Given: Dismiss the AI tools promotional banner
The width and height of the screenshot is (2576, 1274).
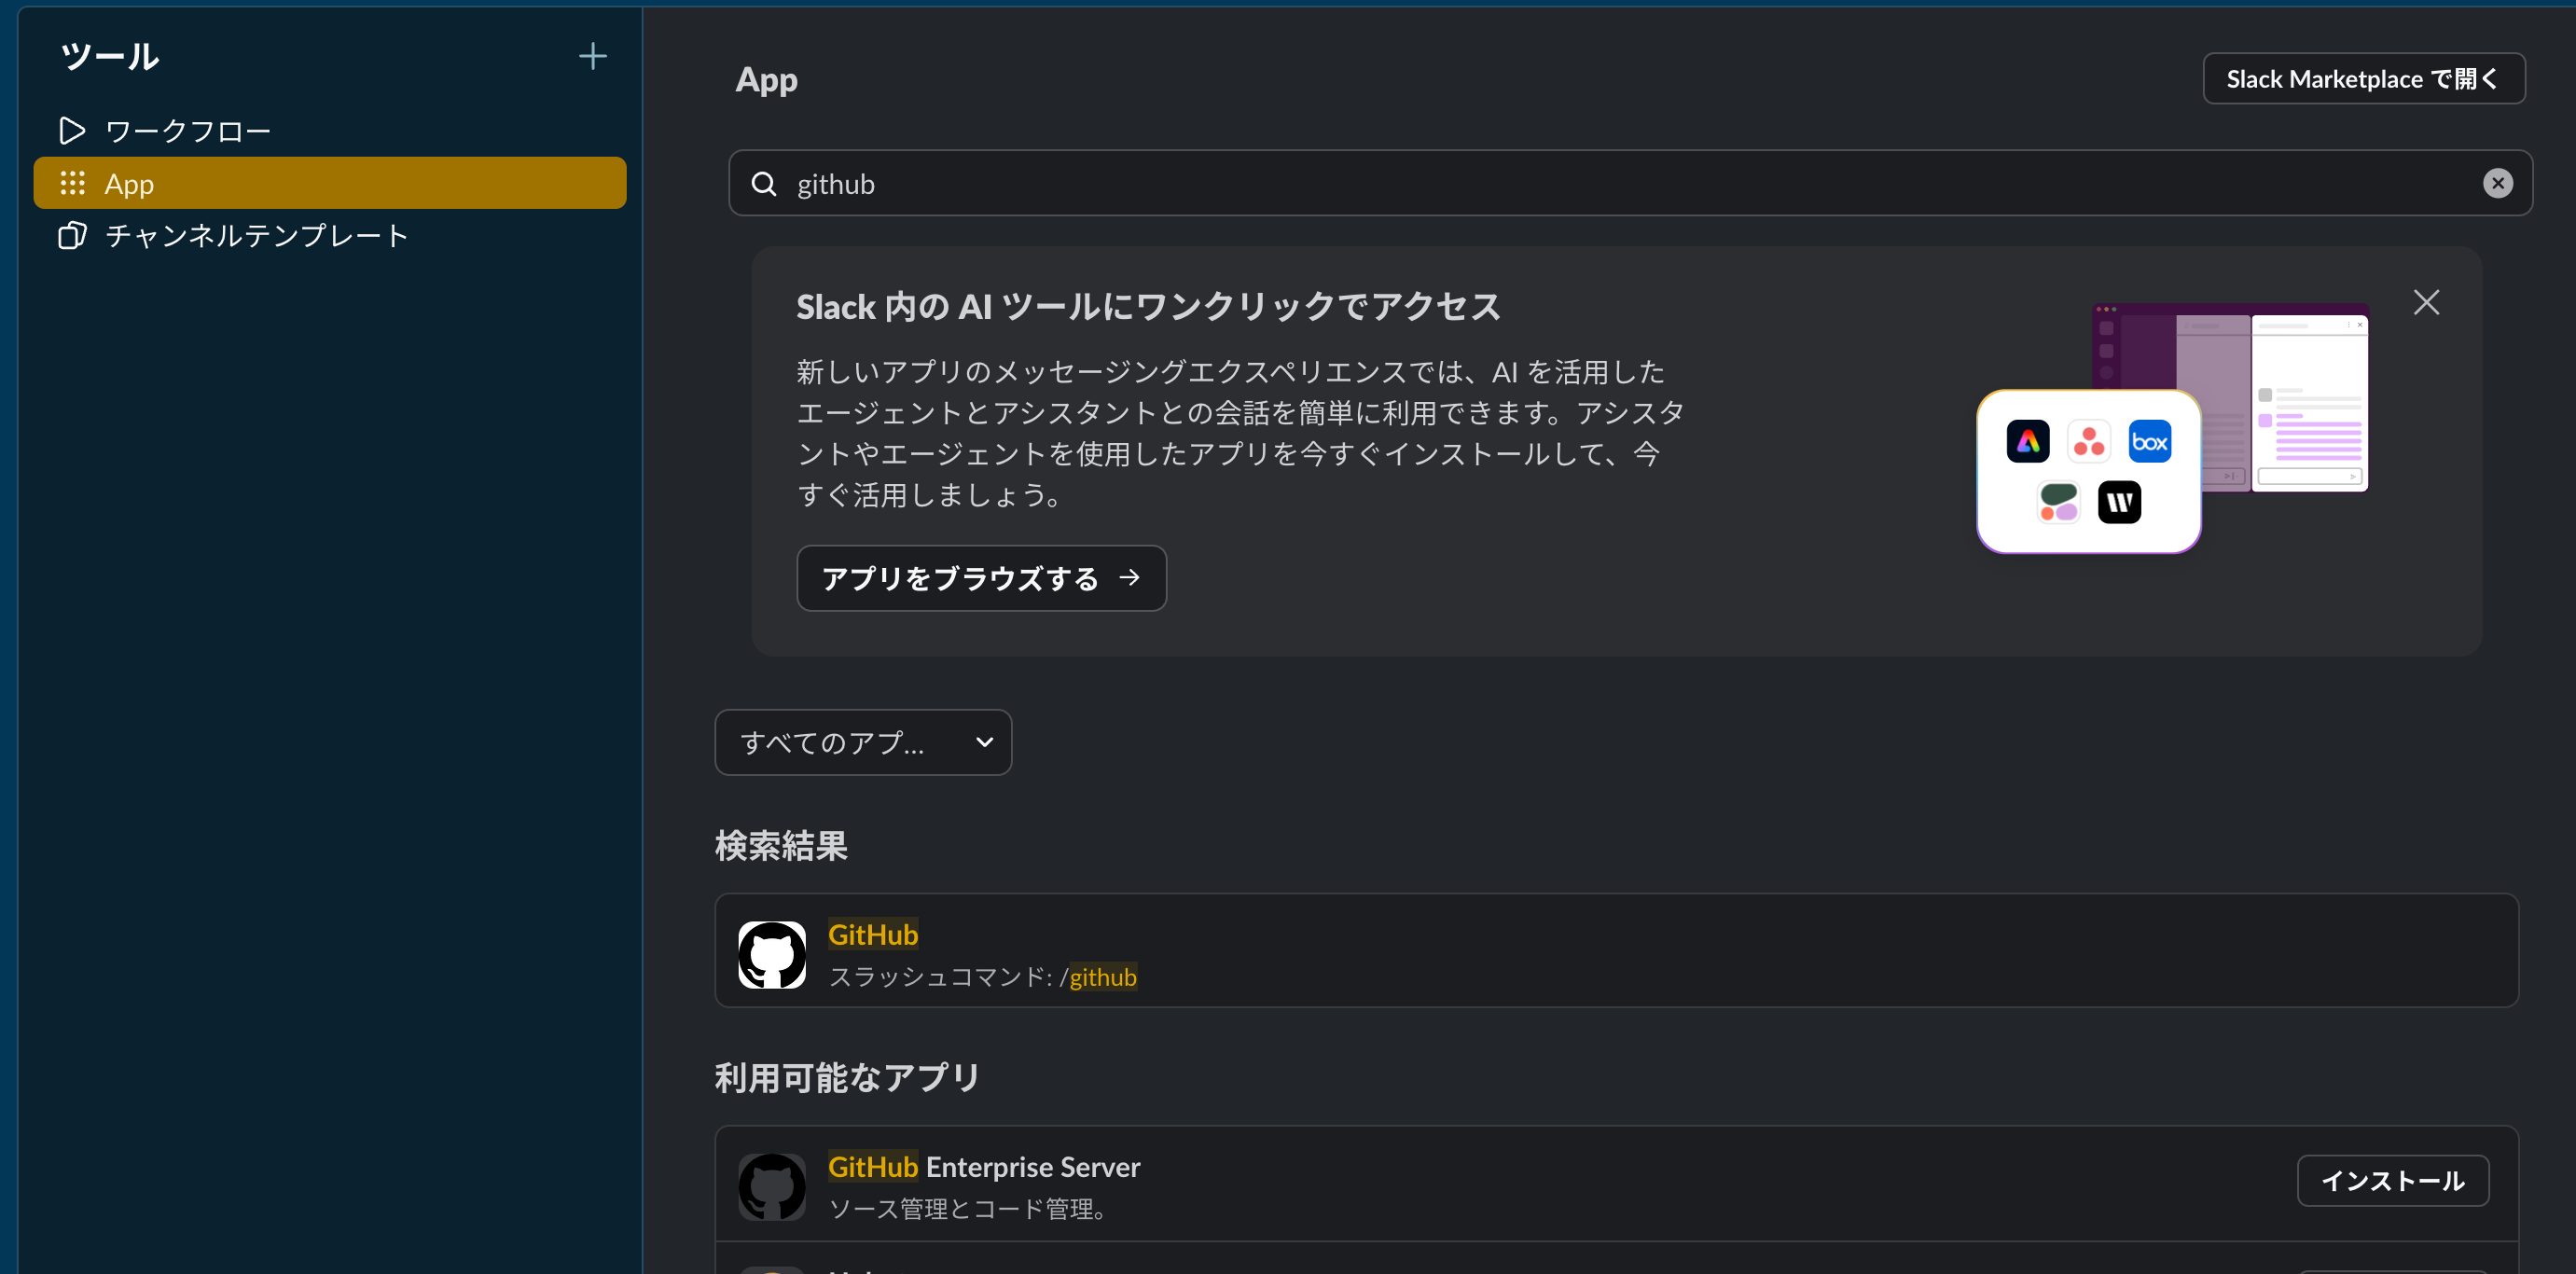Looking at the screenshot, I should coord(2427,302).
